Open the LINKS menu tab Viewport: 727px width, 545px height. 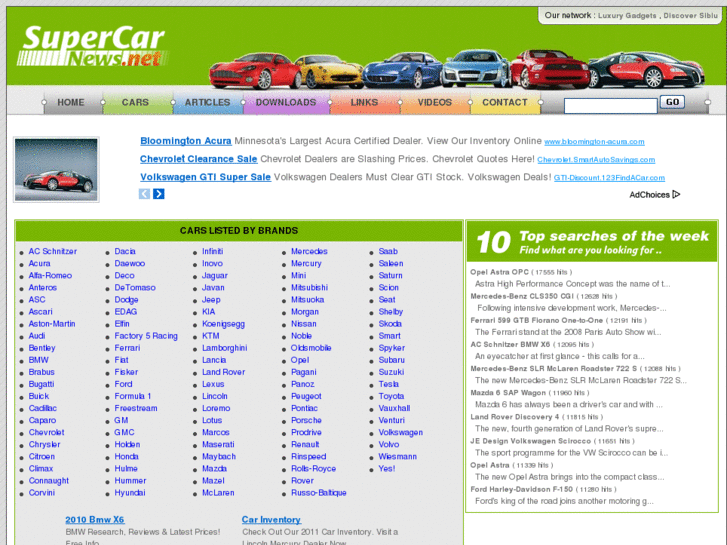[x=364, y=102]
